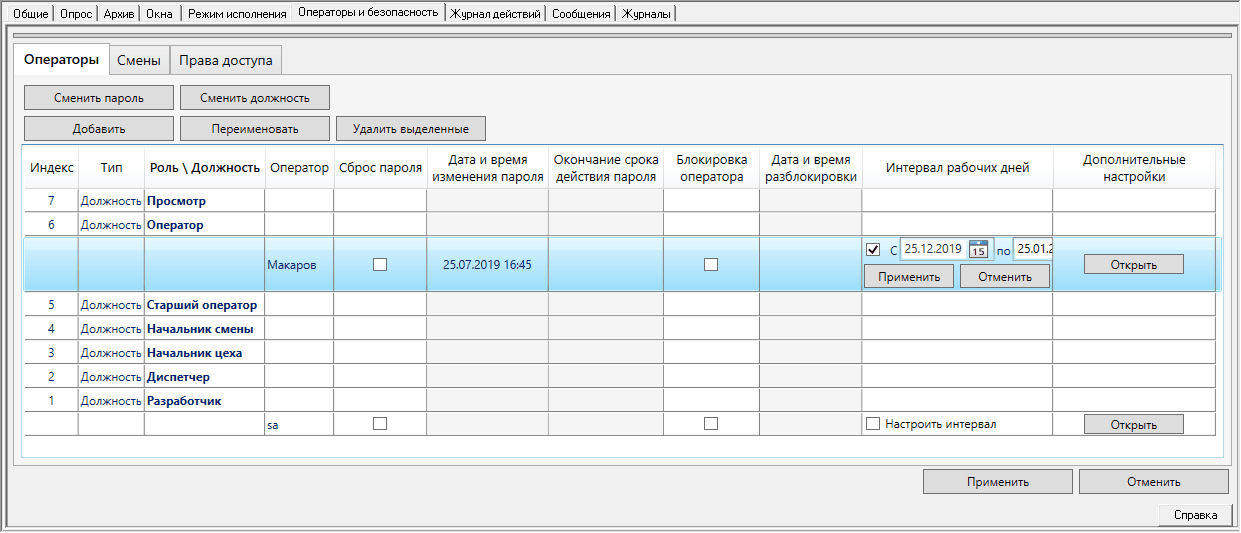The image size is (1241, 533).
Task: Select the Начальник цеха role row
Action: click(x=620, y=353)
